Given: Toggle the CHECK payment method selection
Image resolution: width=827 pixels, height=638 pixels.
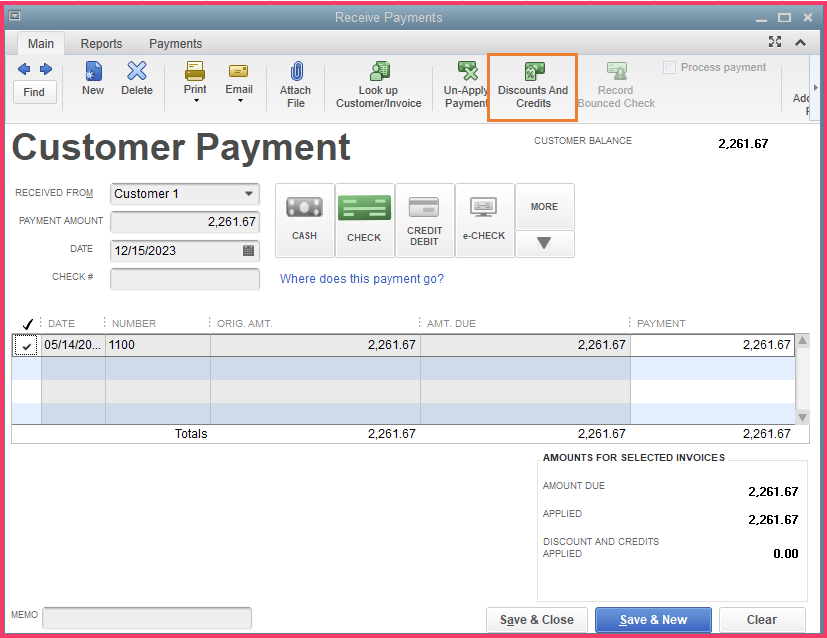Looking at the screenshot, I should 364,218.
